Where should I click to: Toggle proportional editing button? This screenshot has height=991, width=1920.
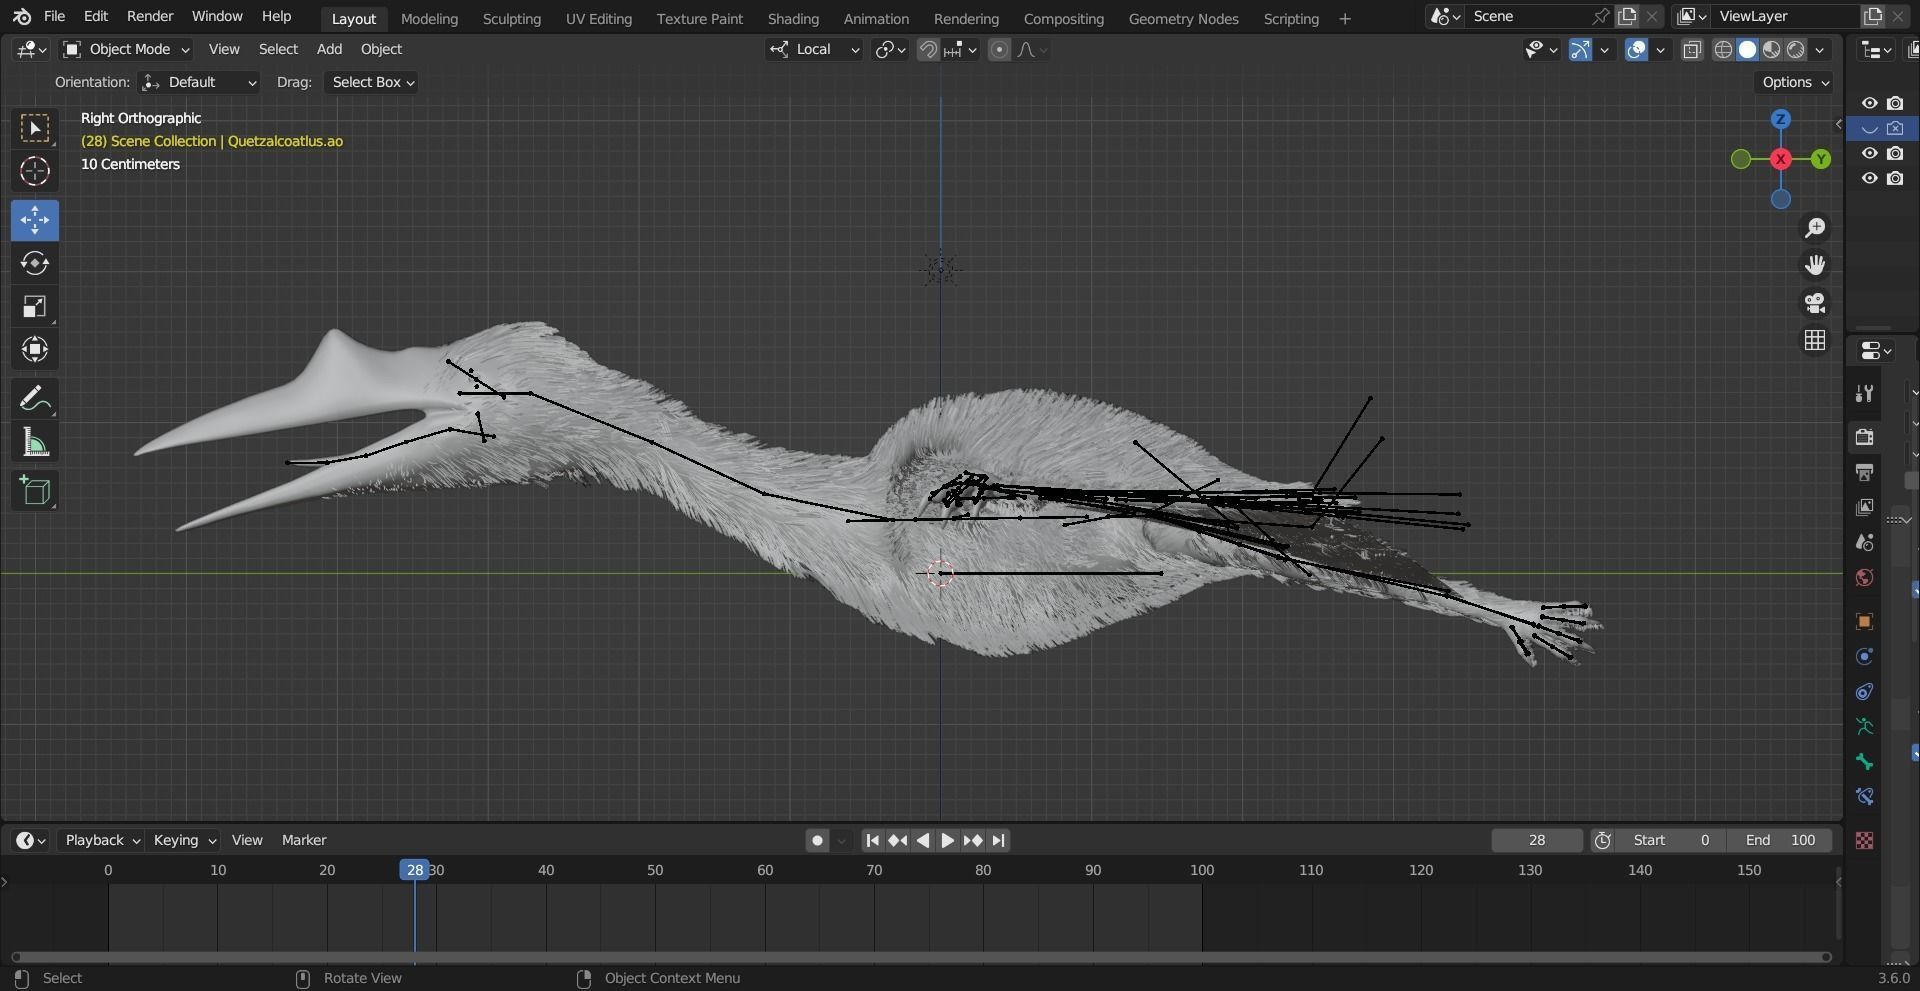point(999,49)
